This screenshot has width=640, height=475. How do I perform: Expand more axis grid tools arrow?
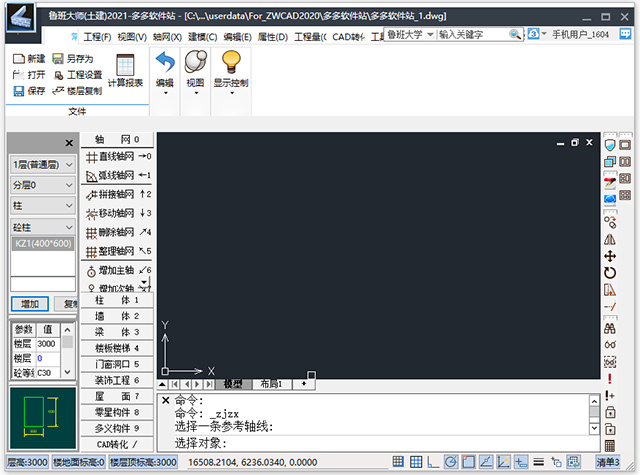coord(144,282)
